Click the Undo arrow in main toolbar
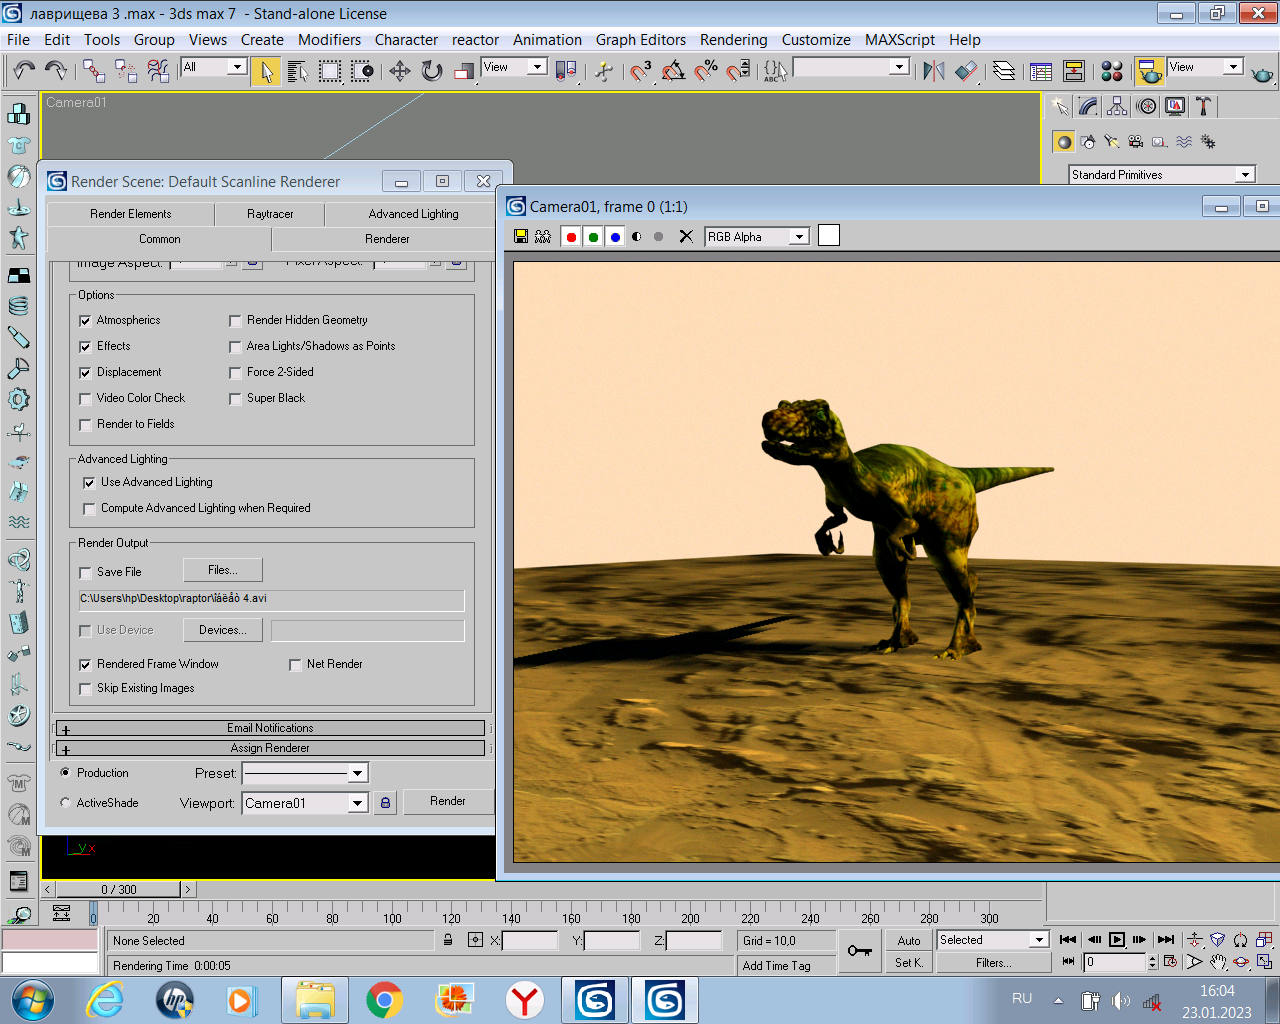The image size is (1280, 1024). pos(24,70)
